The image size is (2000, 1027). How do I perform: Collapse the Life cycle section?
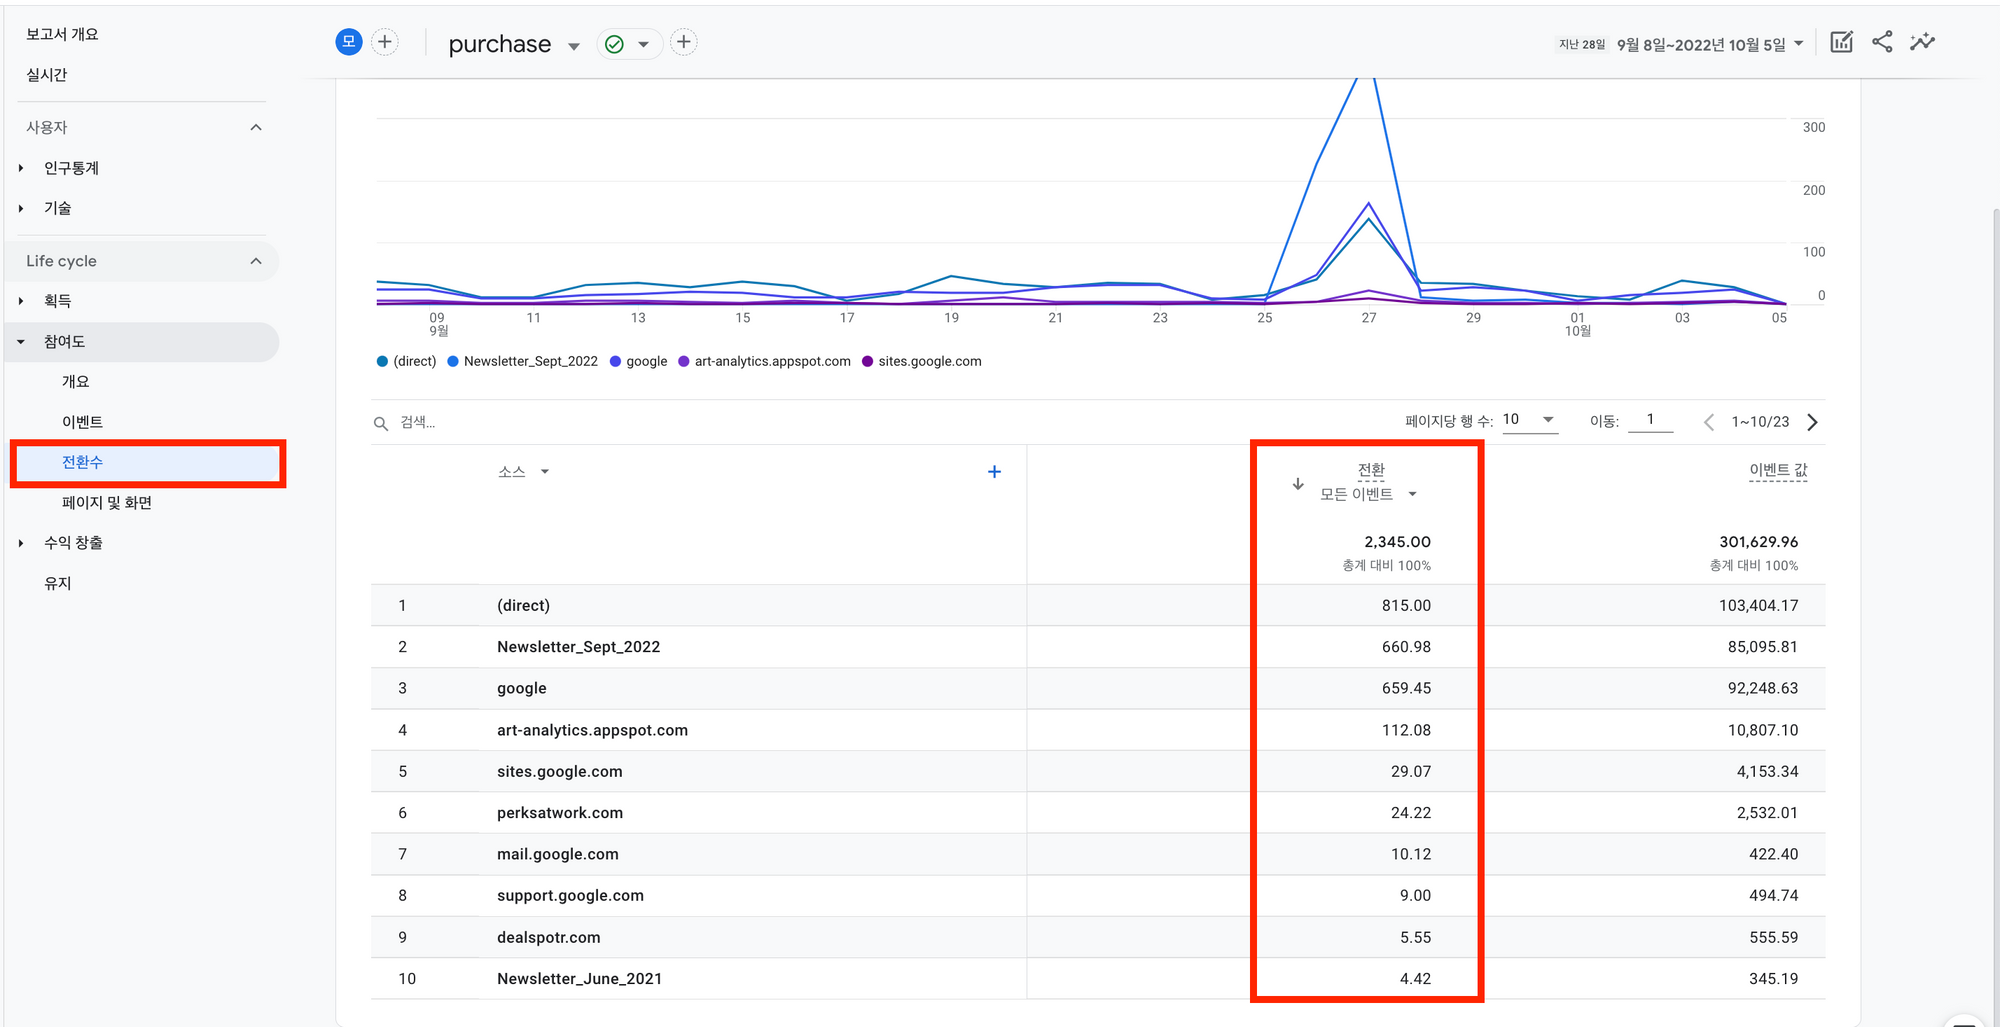click(x=256, y=261)
